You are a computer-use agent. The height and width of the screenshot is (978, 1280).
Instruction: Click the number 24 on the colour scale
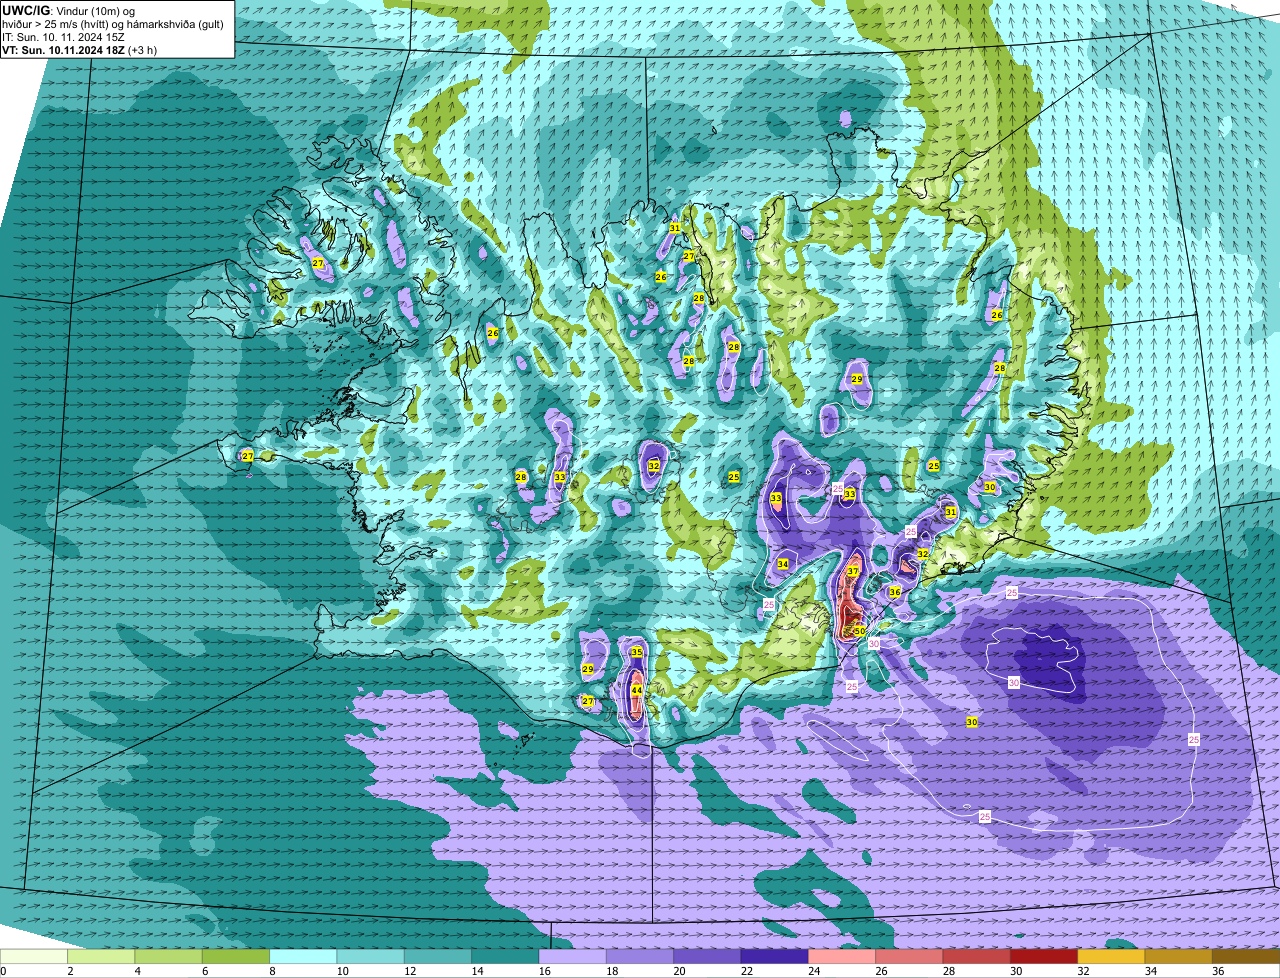(x=814, y=971)
